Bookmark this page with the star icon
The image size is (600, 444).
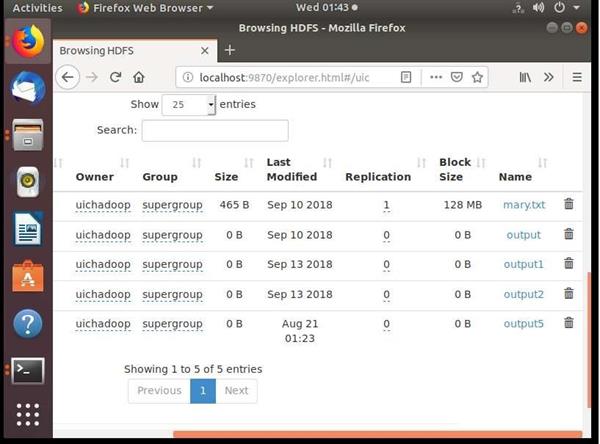click(479, 77)
